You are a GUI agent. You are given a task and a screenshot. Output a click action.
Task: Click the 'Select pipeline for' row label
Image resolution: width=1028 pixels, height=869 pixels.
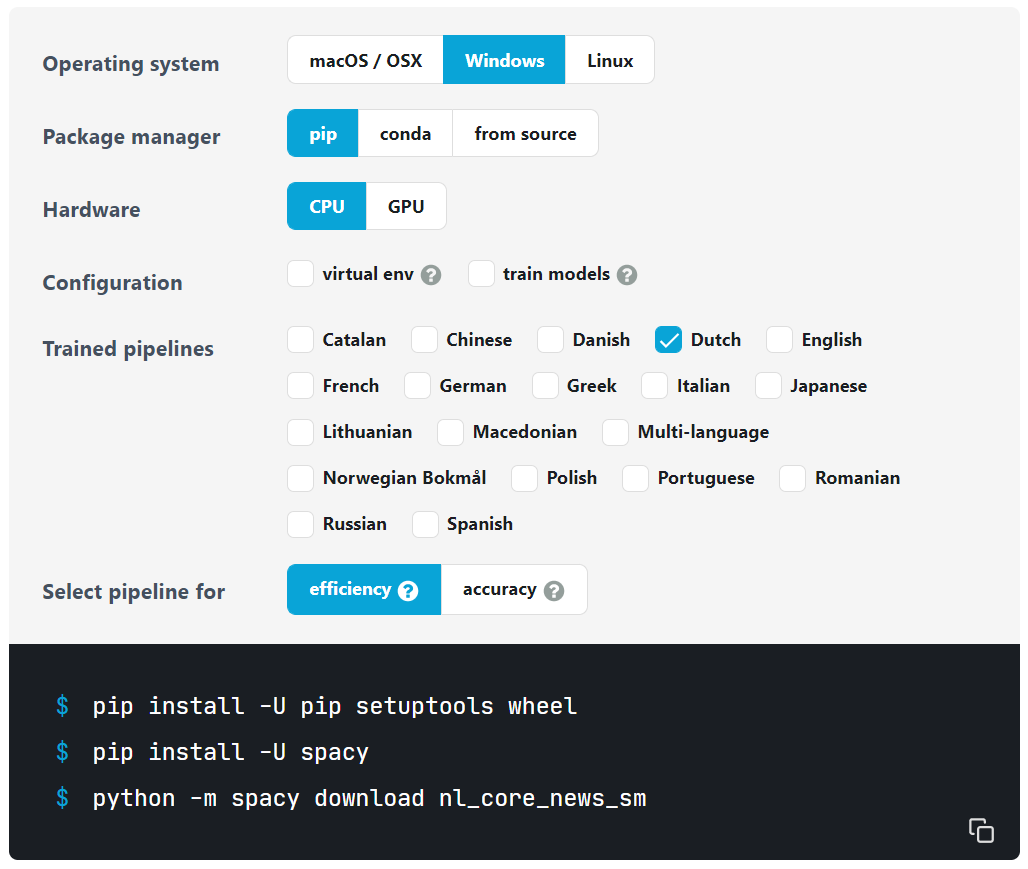click(x=133, y=592)
